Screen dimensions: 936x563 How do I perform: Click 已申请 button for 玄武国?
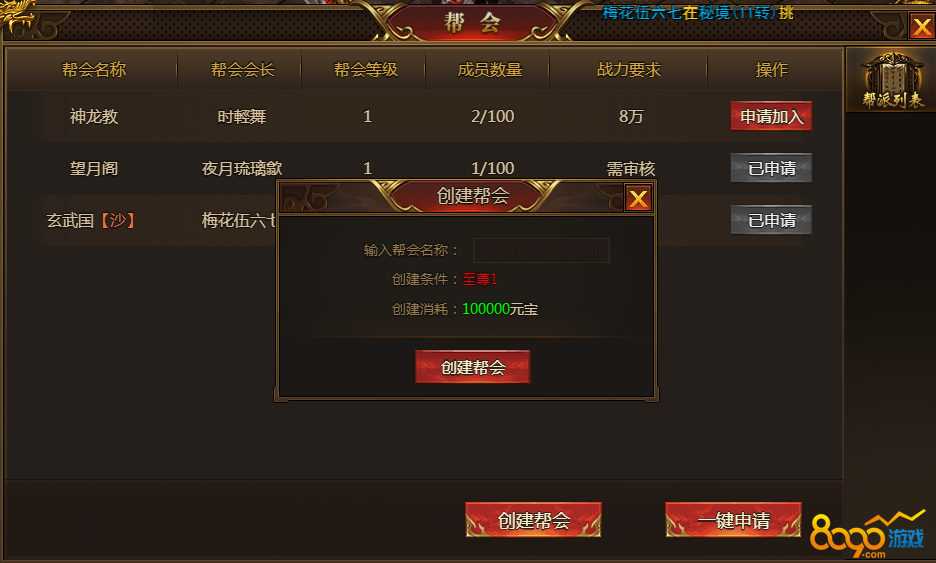pyautogui.click(x=771, y=220)
